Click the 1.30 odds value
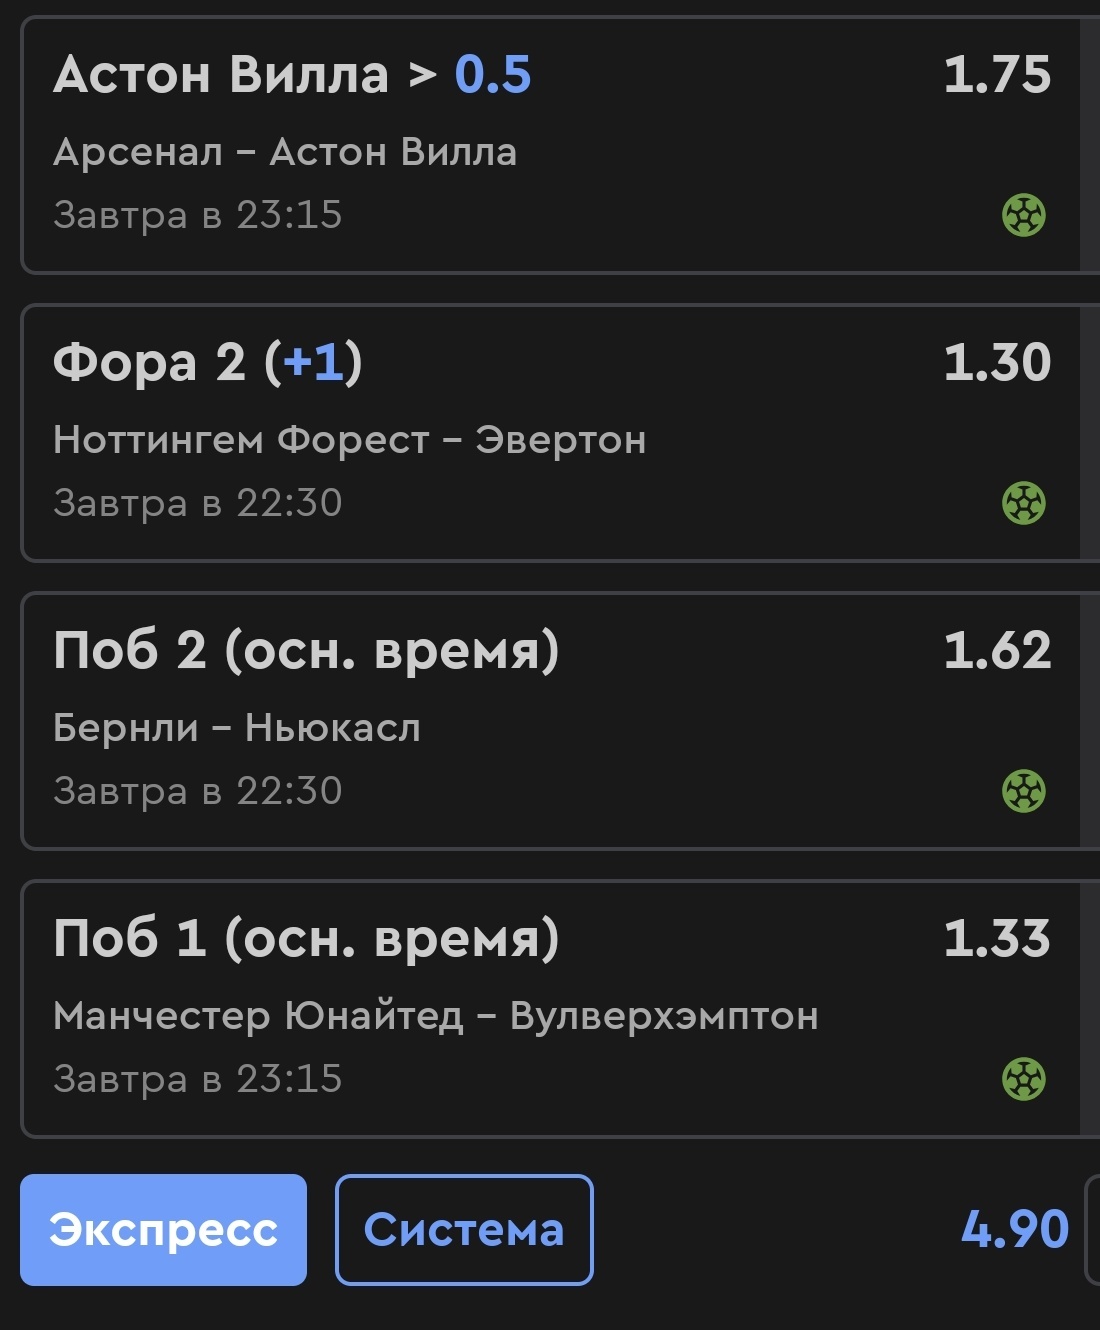1100x1330 pixels. point(996,362)
